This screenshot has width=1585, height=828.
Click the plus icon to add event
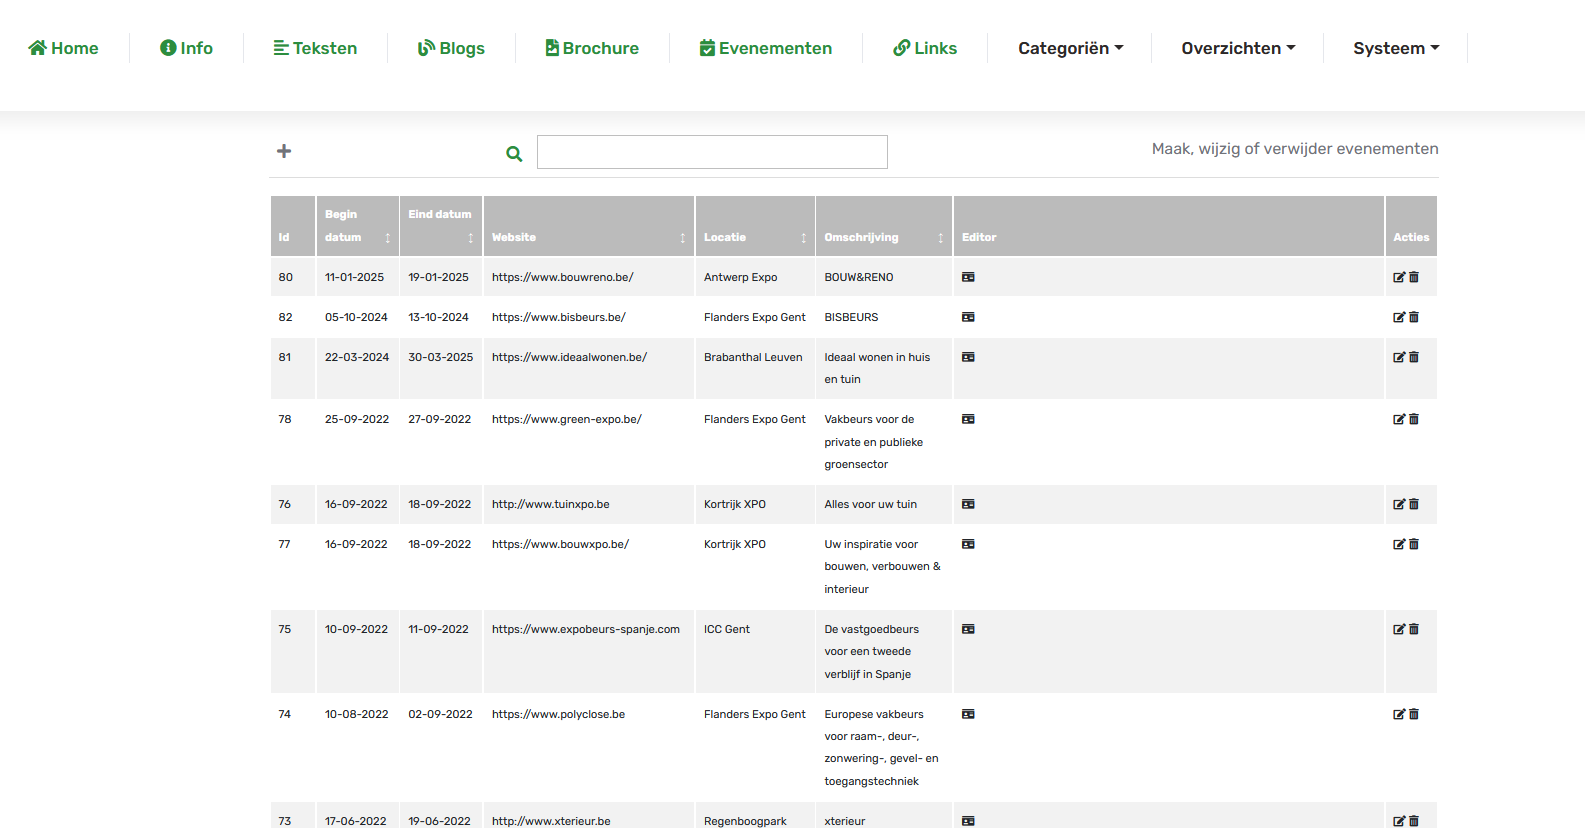pos(284,151)
